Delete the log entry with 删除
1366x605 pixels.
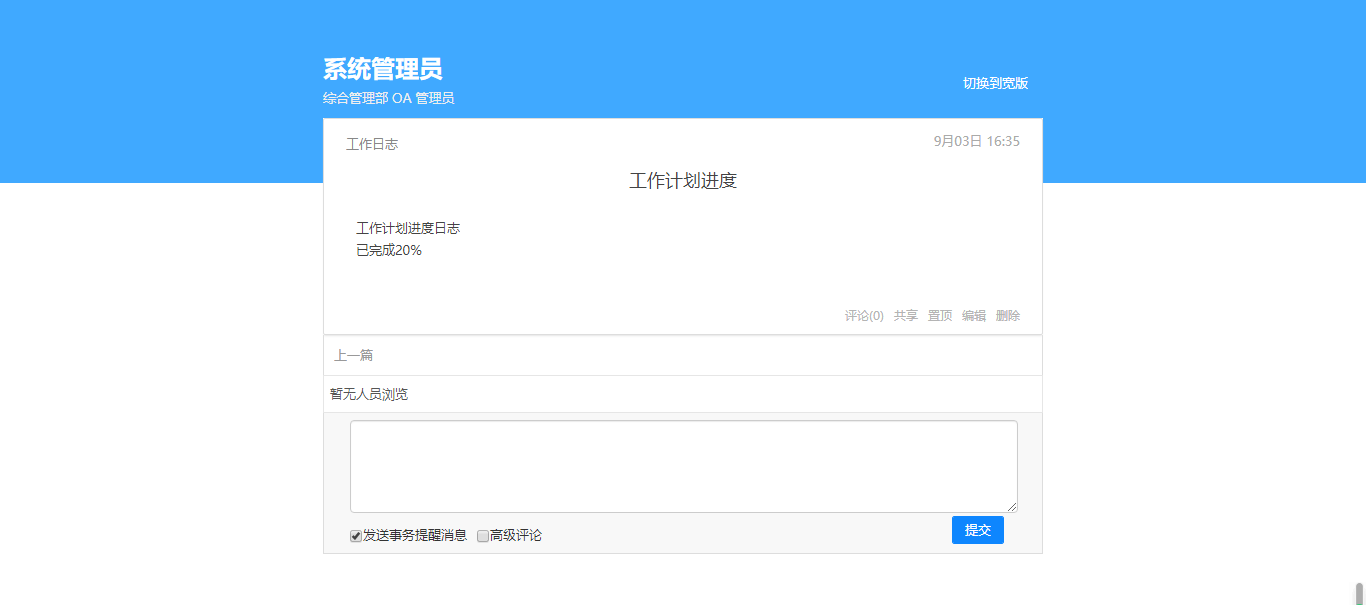click(1008, 316)
